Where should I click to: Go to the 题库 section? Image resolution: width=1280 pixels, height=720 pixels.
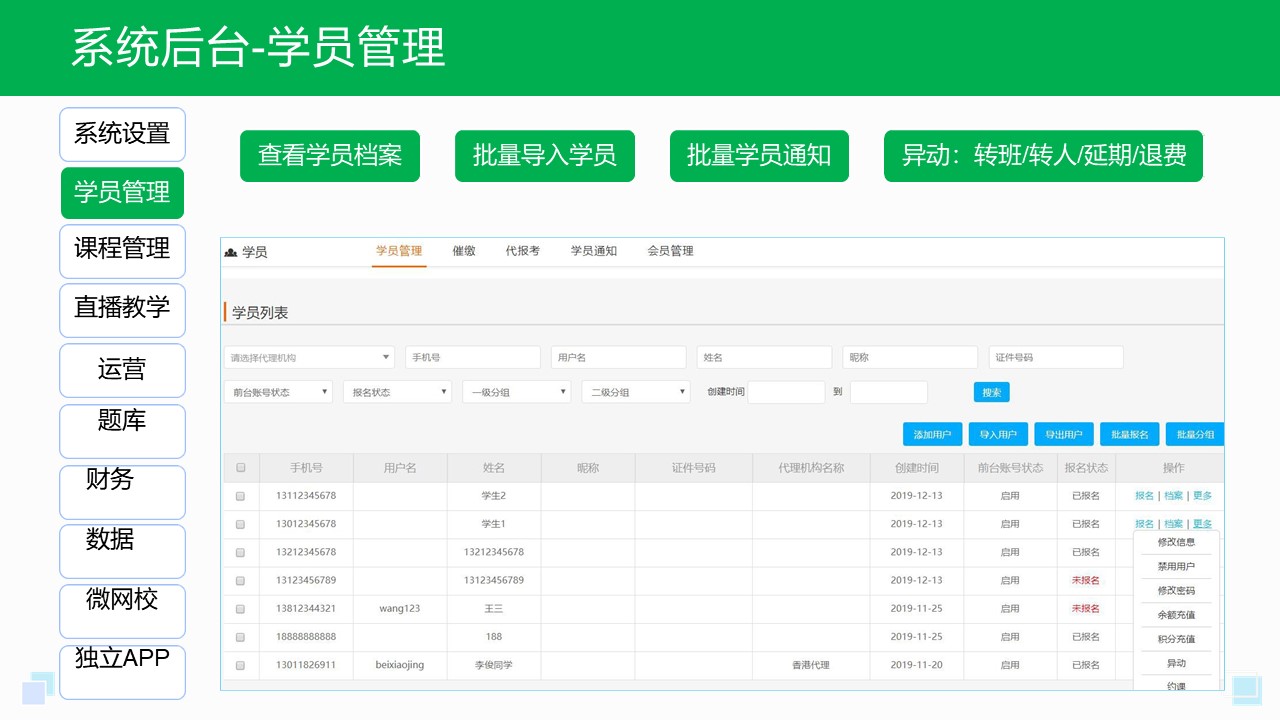click(x=121, y=431)
